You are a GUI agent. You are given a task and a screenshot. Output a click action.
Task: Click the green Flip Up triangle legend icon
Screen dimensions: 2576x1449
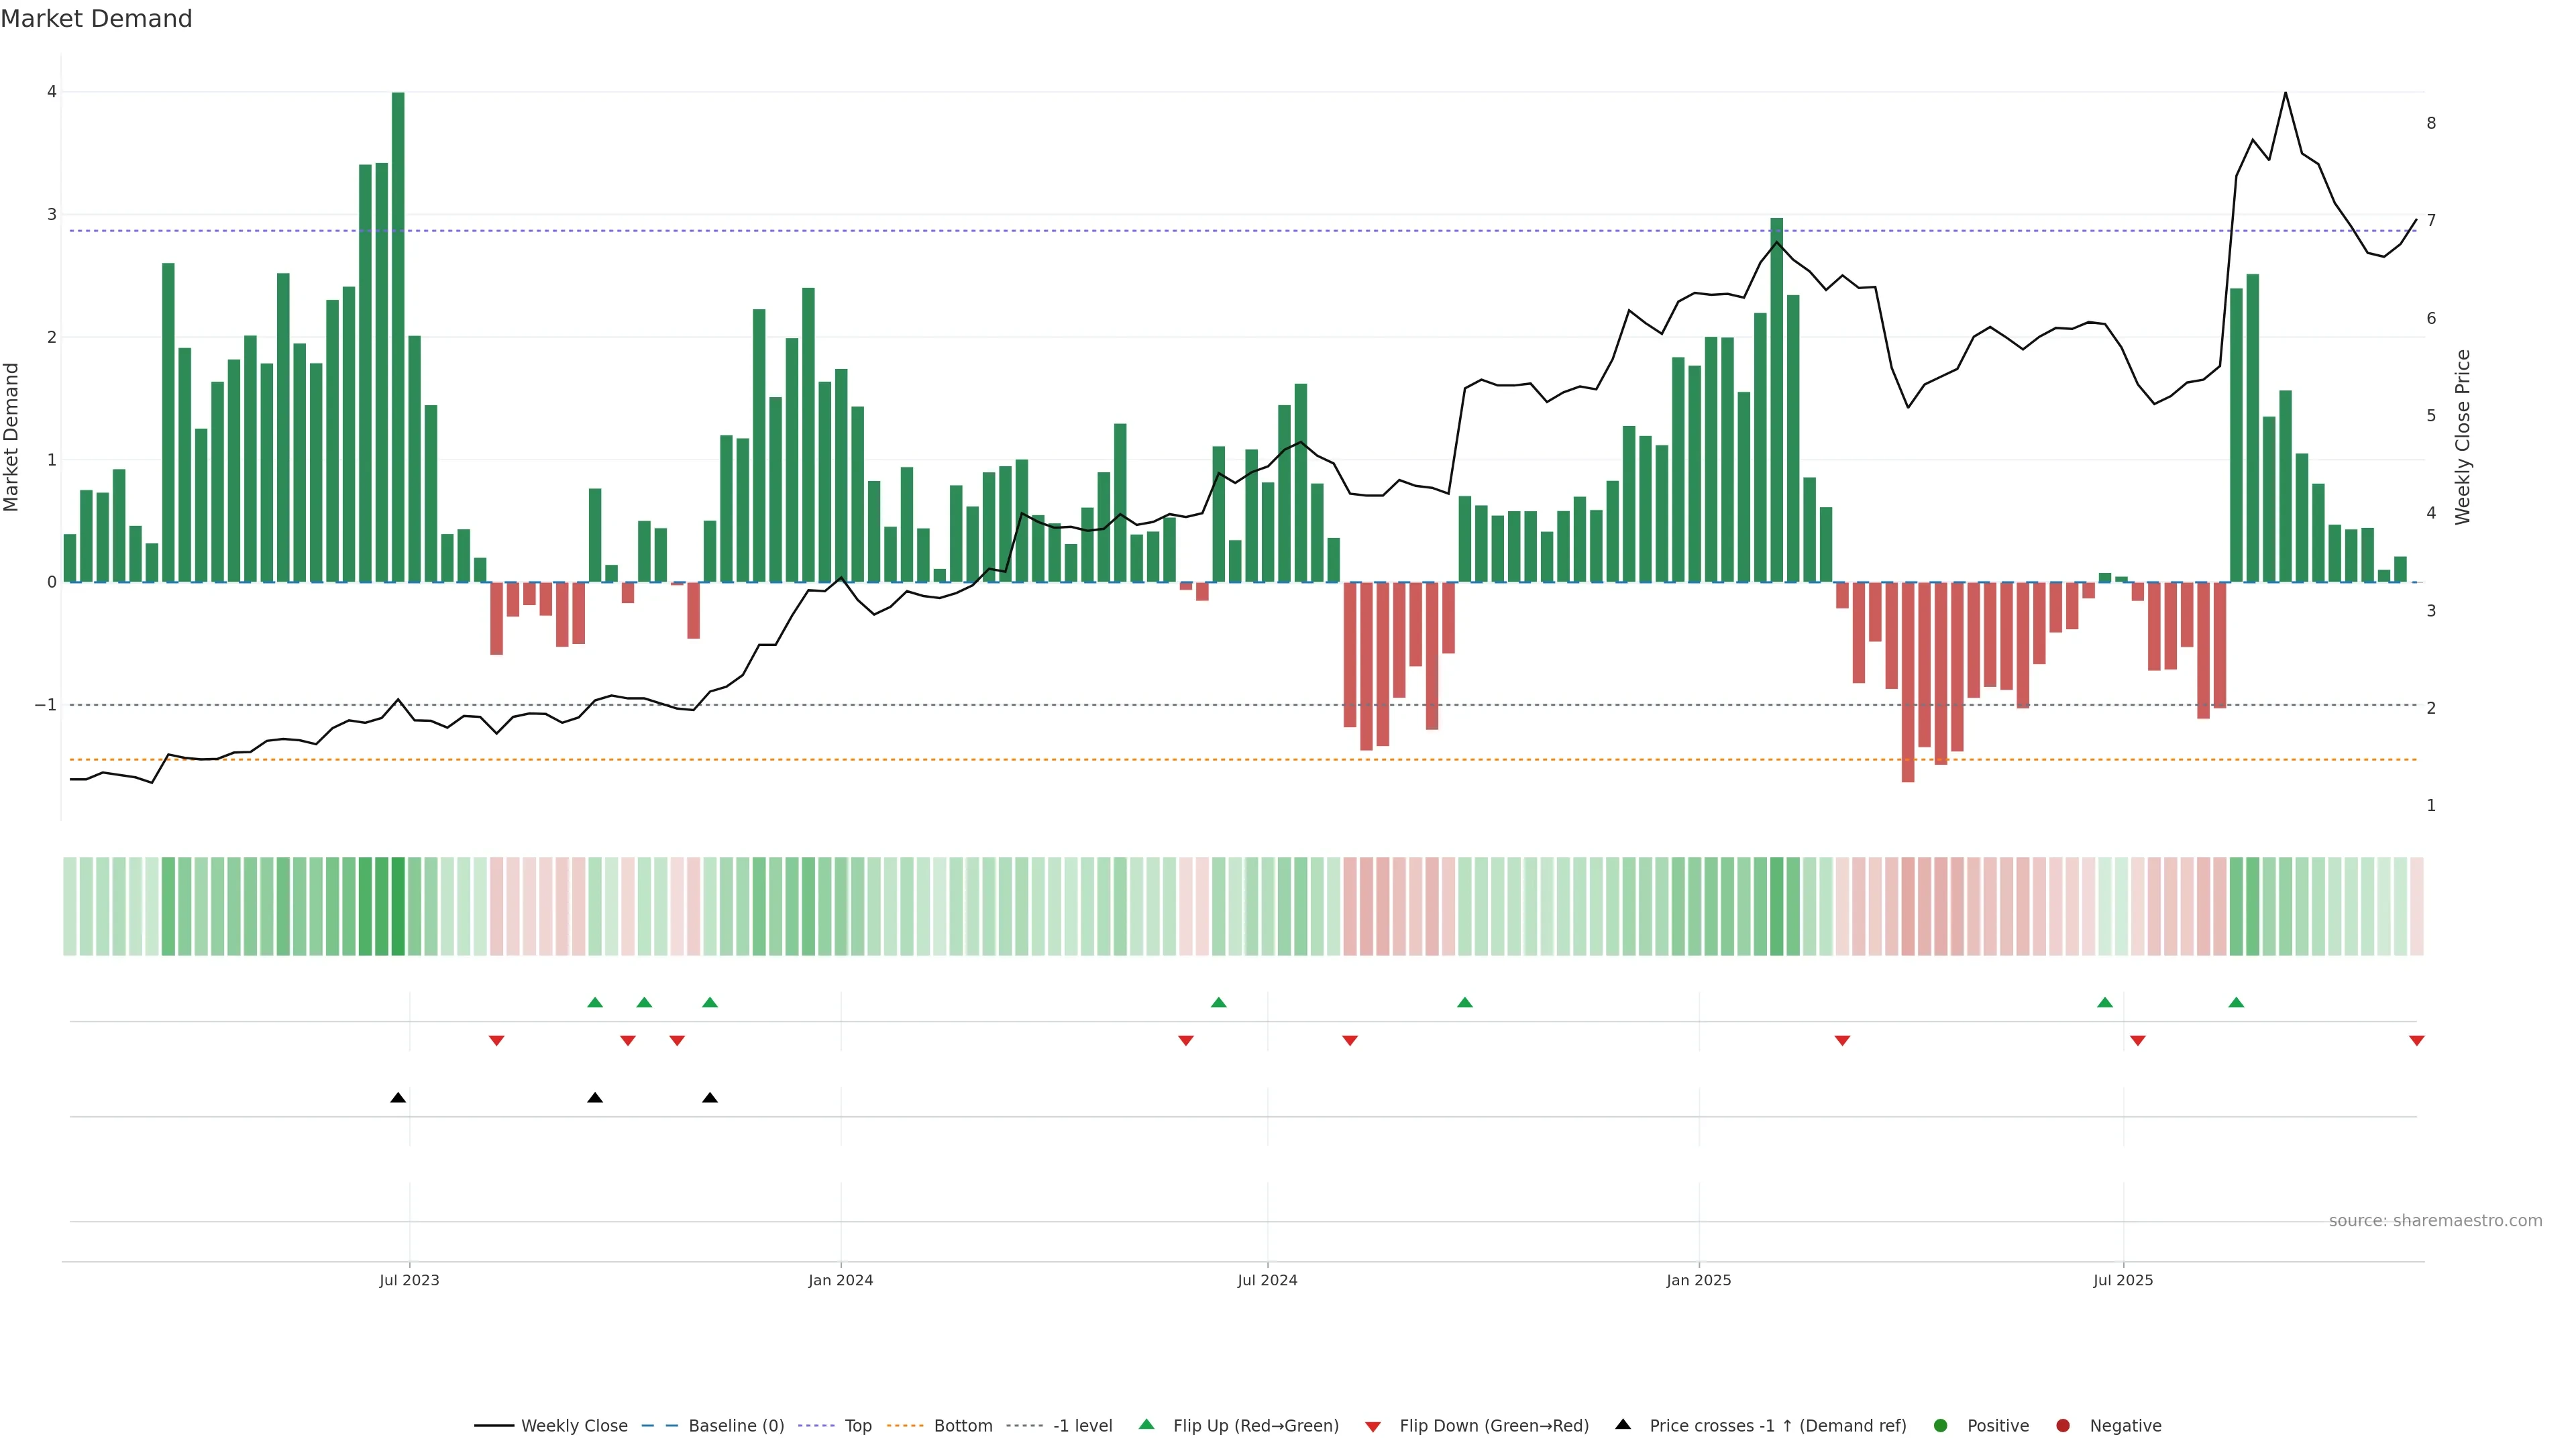1146,1424
